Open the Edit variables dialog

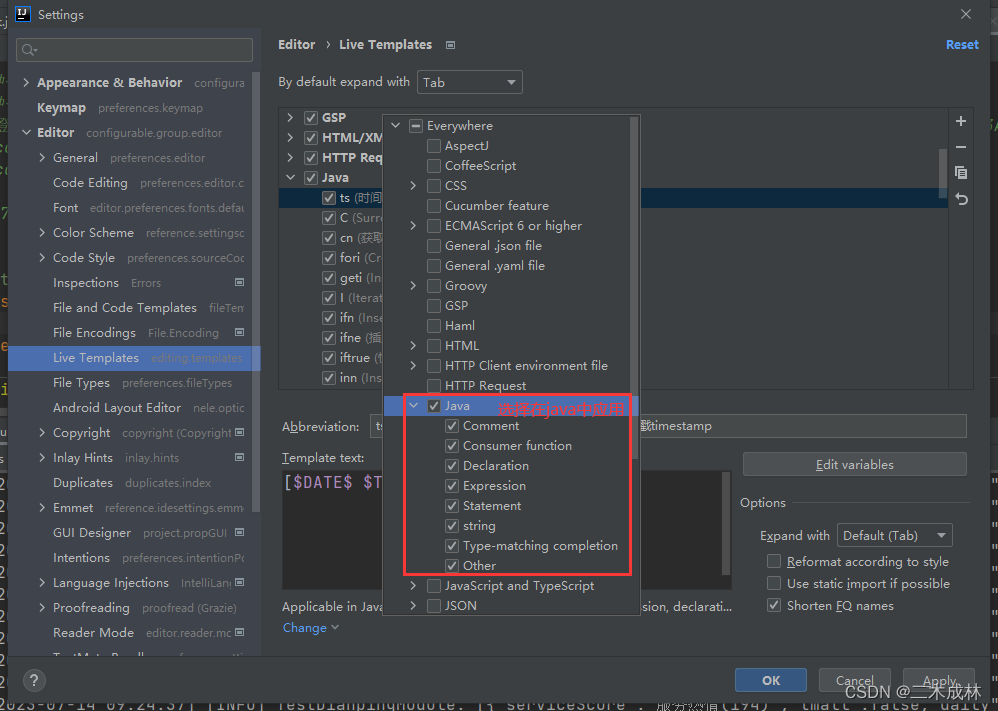(854, 465)
